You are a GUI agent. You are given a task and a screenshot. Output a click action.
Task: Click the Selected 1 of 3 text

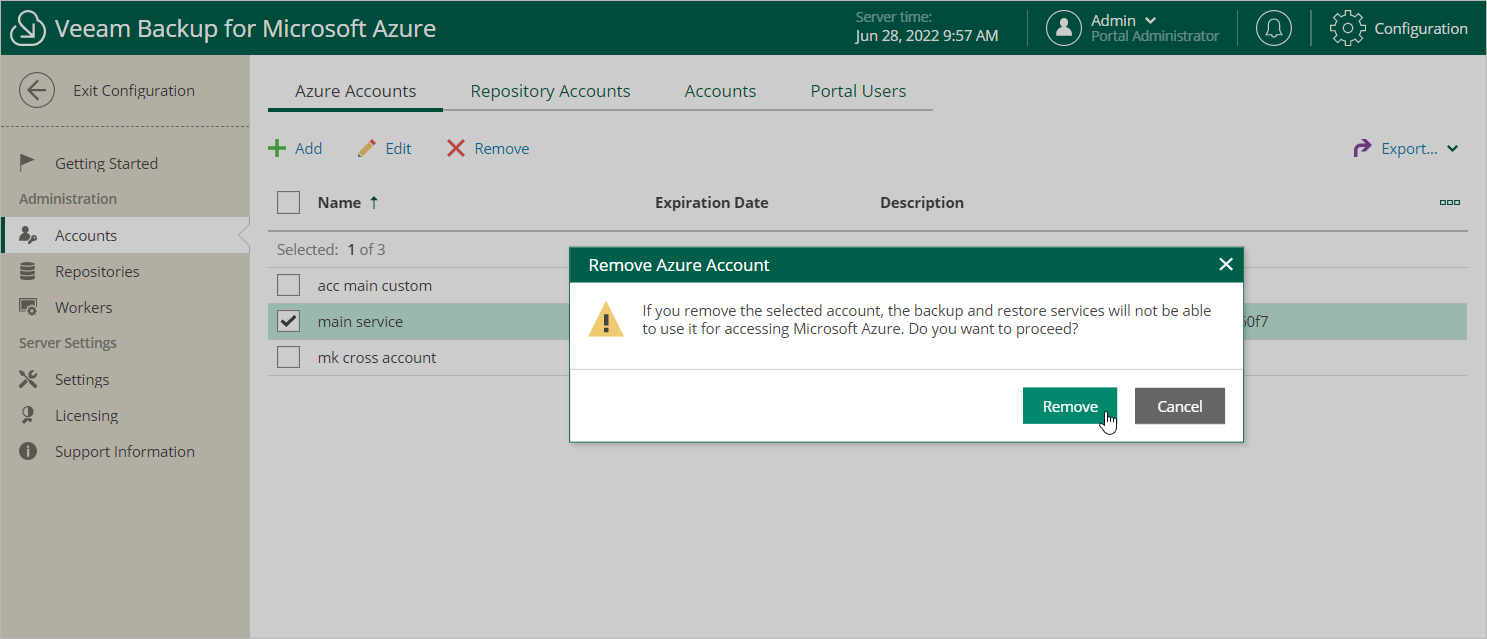click(x=331, y=249)
